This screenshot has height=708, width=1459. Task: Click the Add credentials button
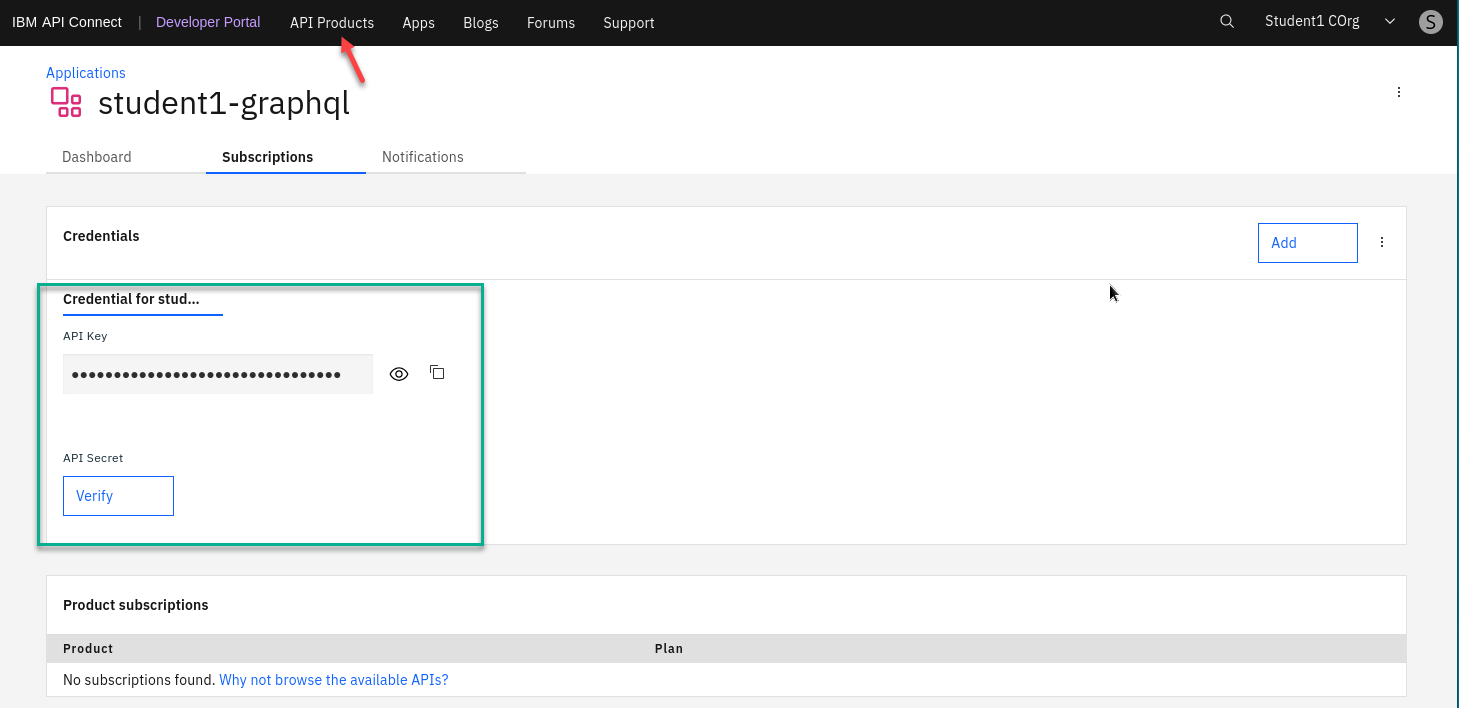pos(1307,243)
